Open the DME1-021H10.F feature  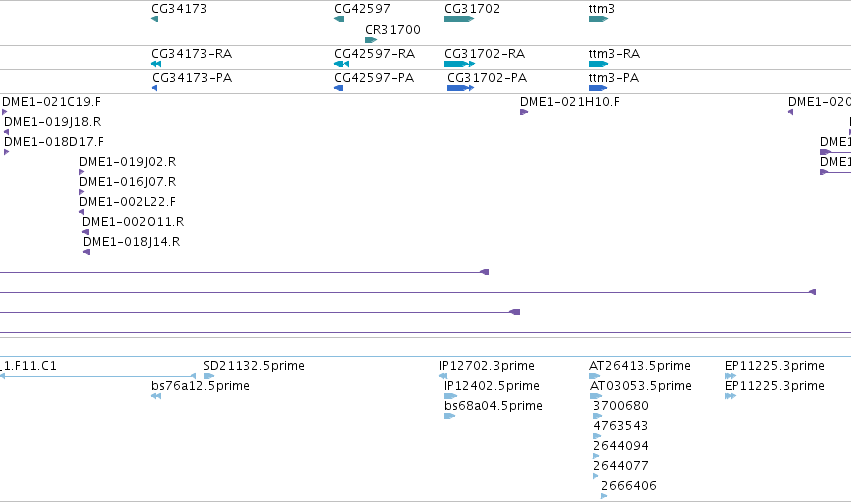pyautogui.click(x=524, y=112)
